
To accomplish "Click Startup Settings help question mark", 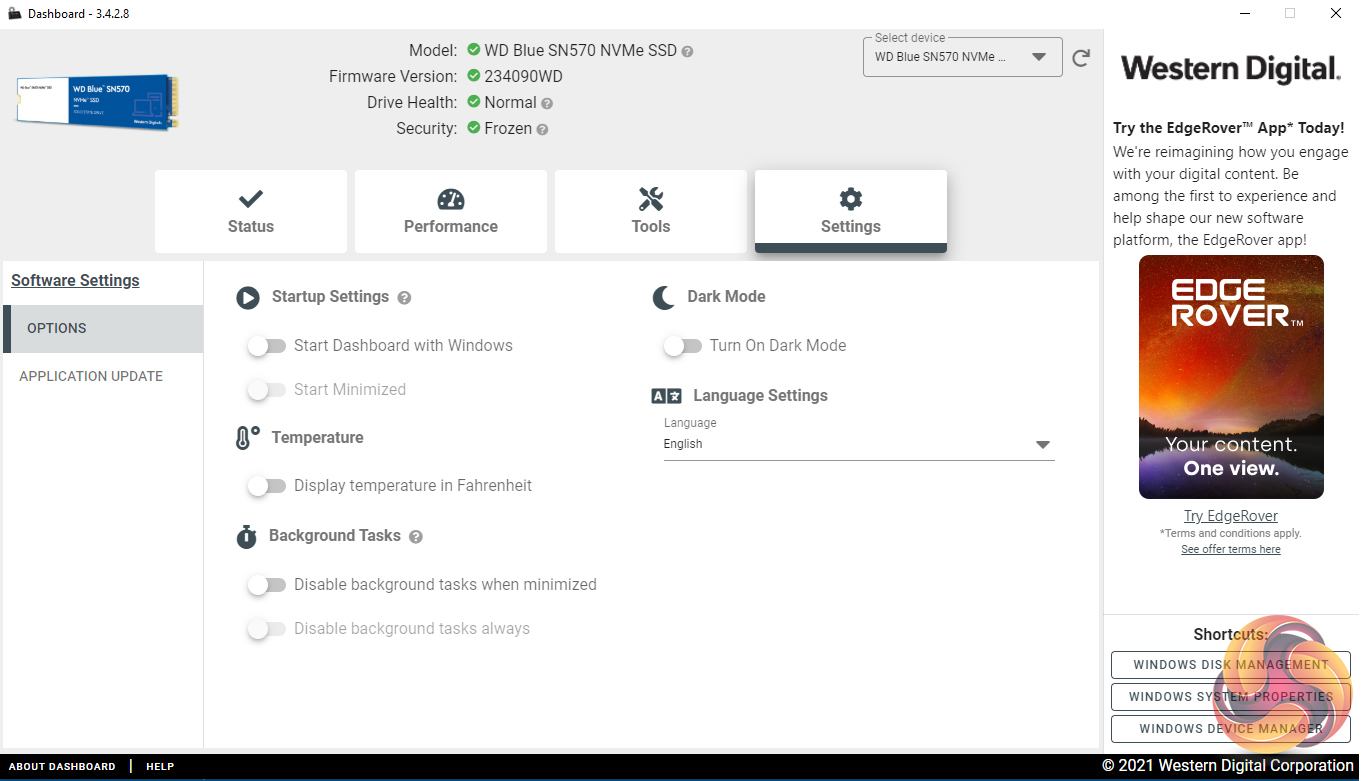I will click(404, 298).
